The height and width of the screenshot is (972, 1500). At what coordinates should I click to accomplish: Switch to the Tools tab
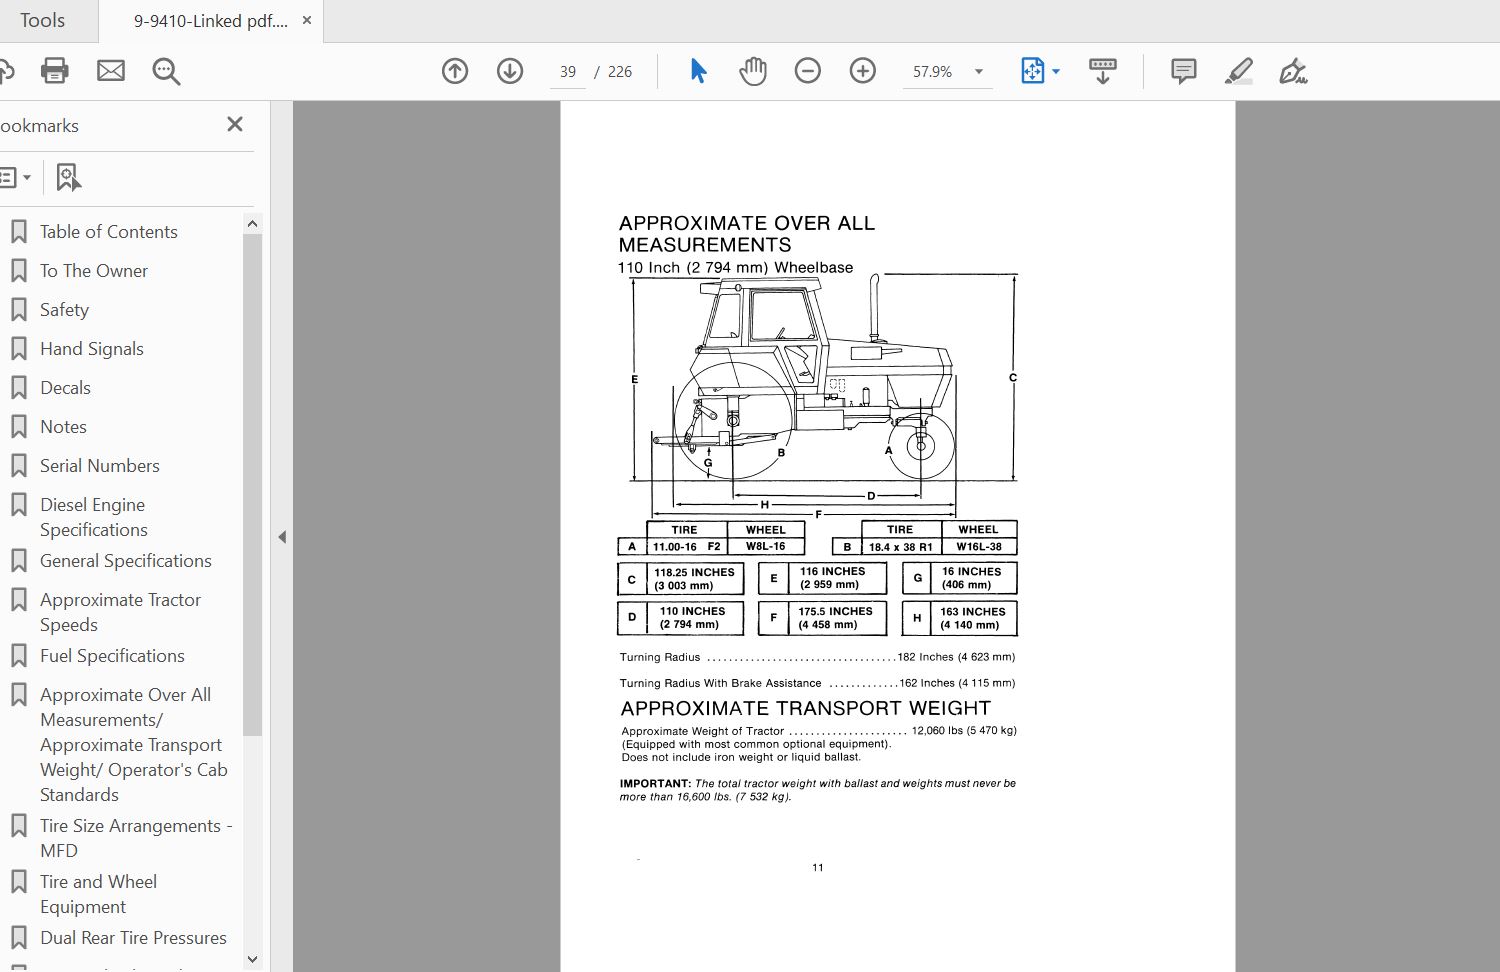pos(44,20)
